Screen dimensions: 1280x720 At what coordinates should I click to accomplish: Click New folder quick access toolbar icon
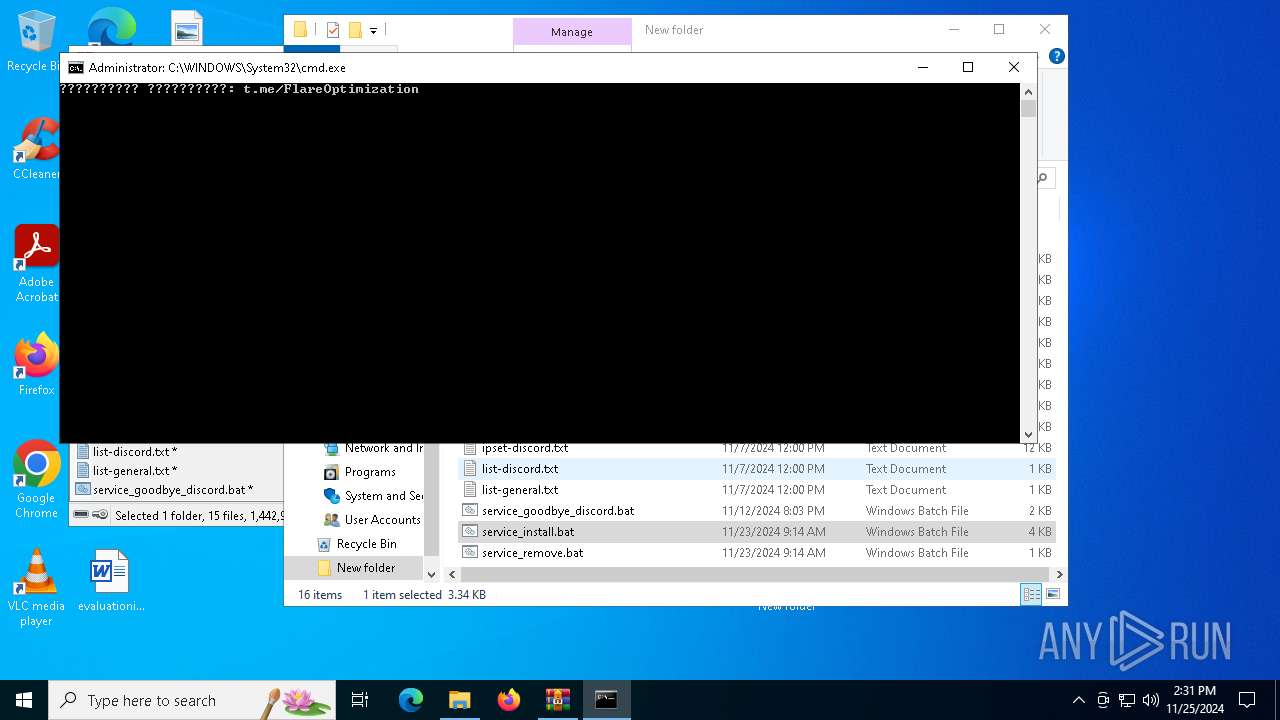355,30
